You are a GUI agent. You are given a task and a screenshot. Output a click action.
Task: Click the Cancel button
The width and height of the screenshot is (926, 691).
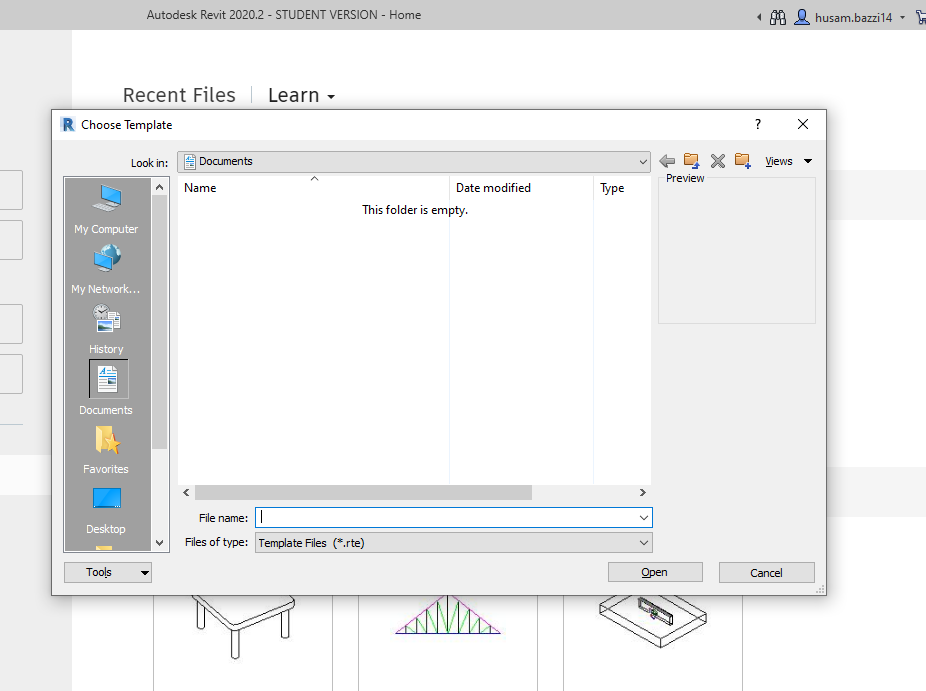pos(767,572)
